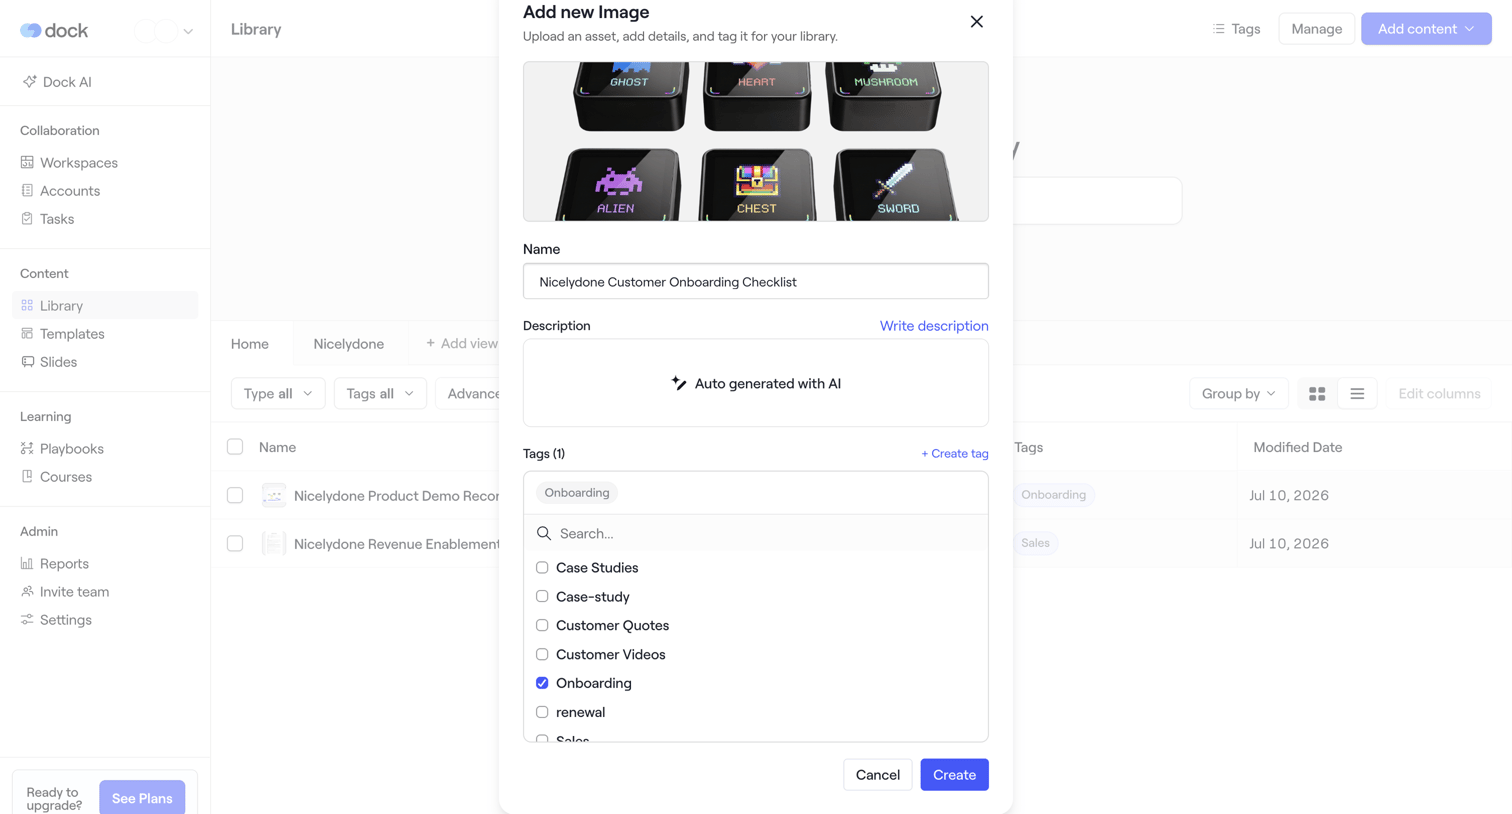Click the Slides sidebar icon

[27, 361]
